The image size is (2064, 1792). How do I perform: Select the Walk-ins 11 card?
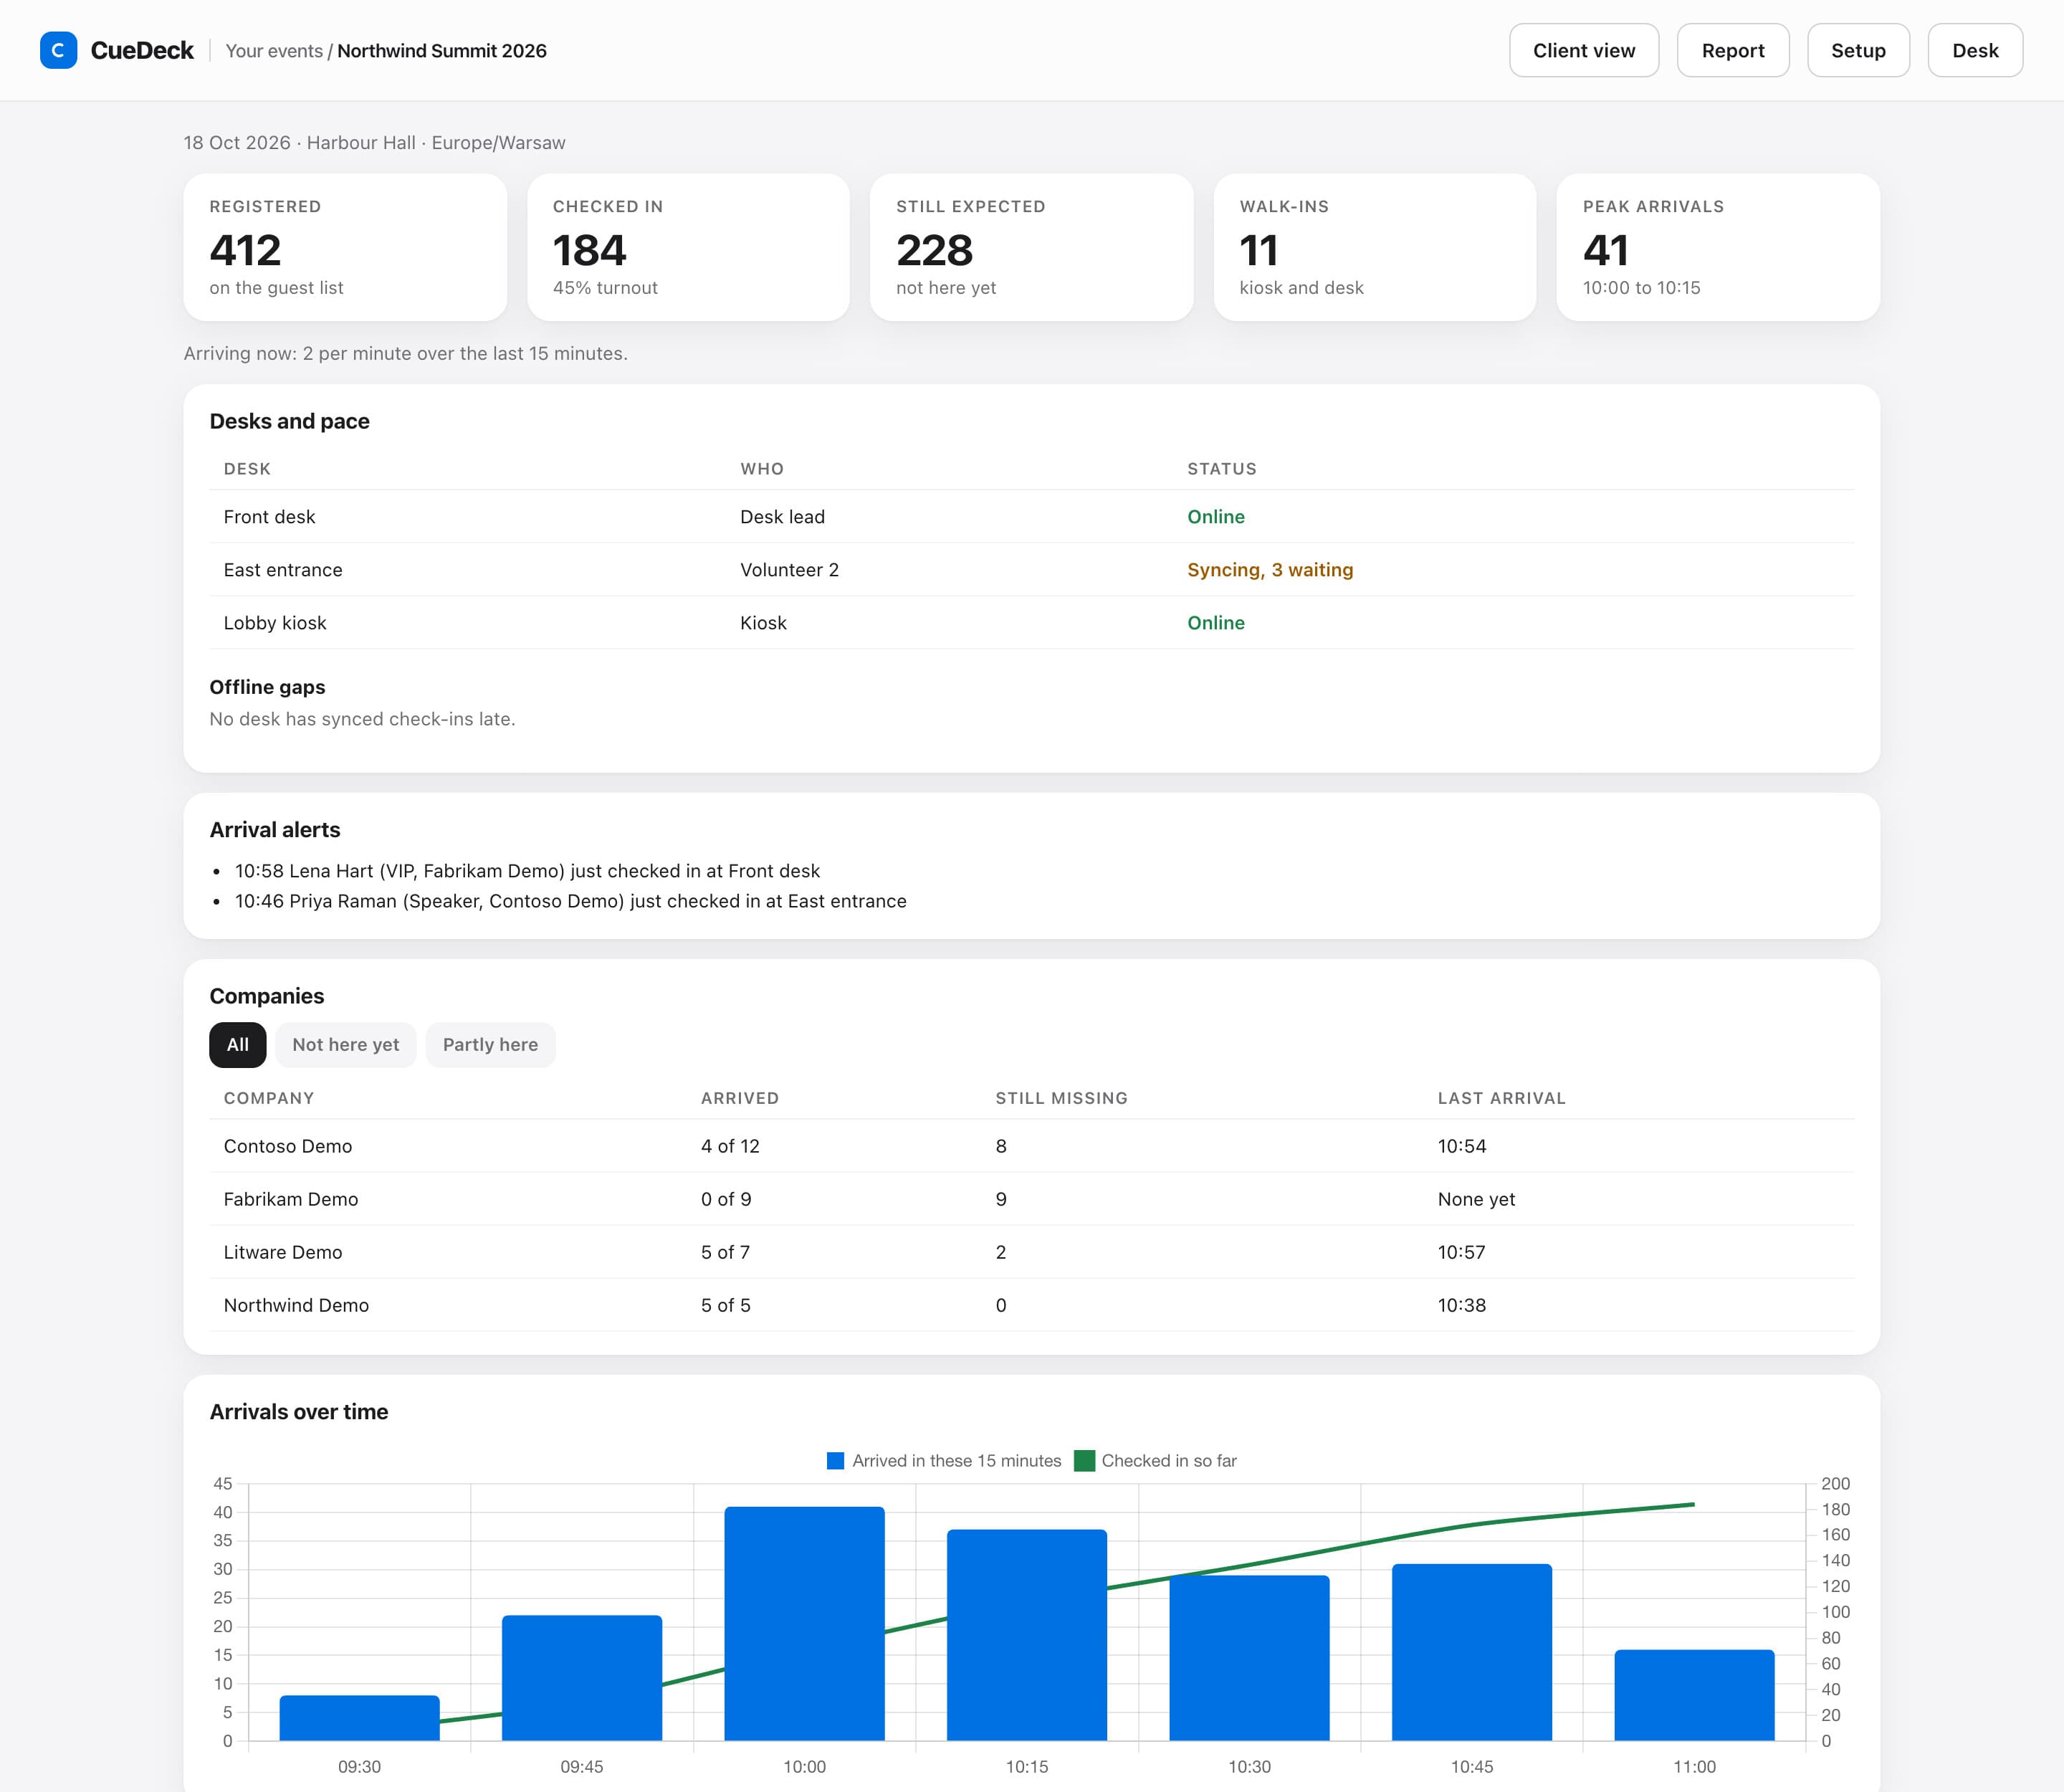1375,247
